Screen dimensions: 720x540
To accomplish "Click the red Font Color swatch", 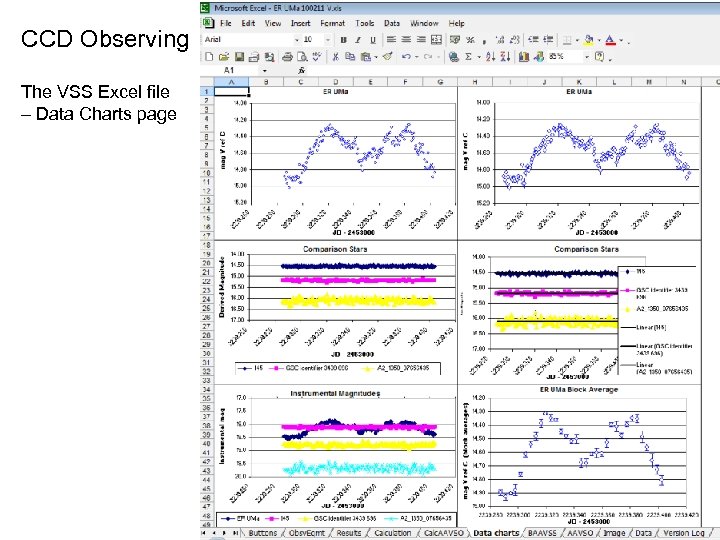I will pos(610,40).
